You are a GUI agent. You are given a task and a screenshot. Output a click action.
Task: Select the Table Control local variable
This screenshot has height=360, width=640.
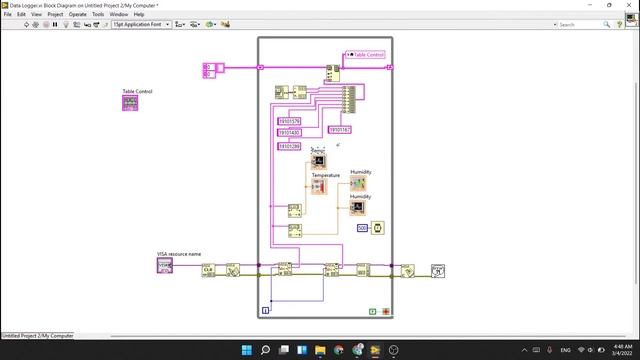pos(365,54)
